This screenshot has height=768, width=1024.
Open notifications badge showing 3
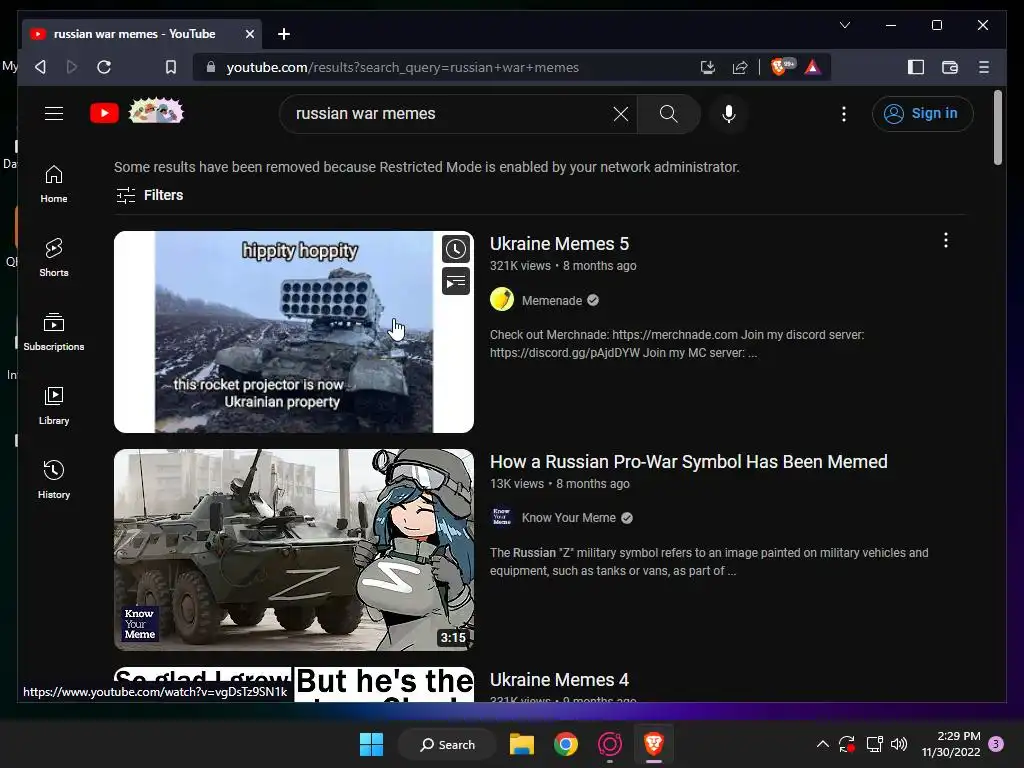coord(996,744)
